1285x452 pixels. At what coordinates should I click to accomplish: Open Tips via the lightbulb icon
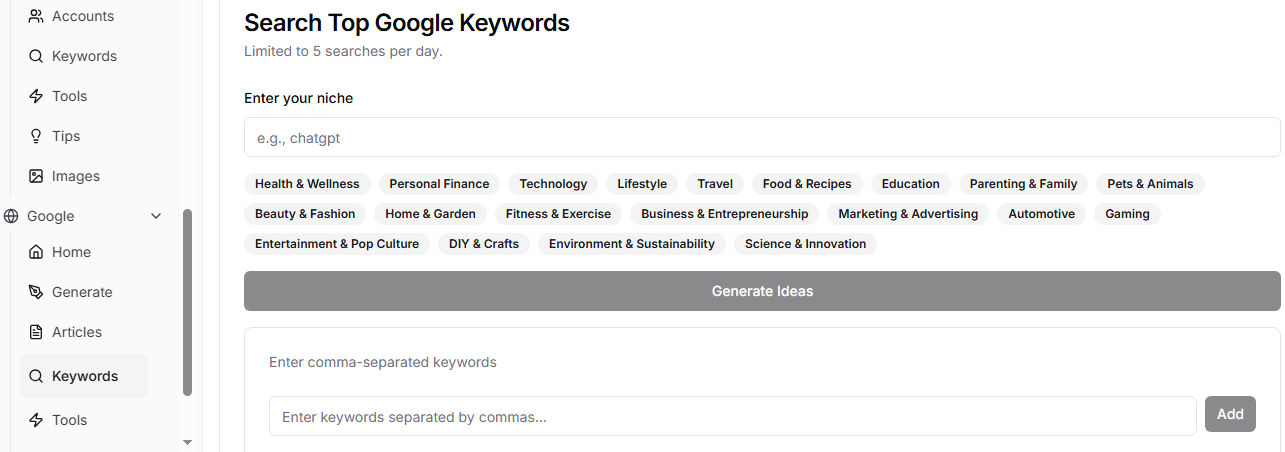[36, 136]
